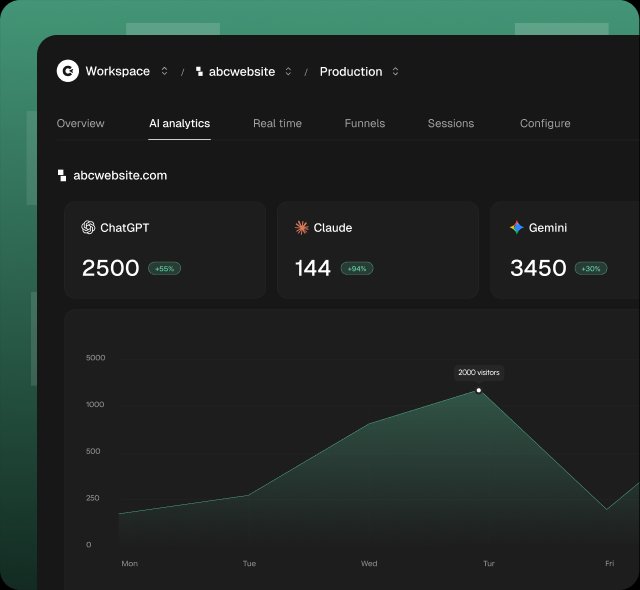Open the Production environment dropdown
Viewport: 640px width, 590px height.
tap(395, 71)
